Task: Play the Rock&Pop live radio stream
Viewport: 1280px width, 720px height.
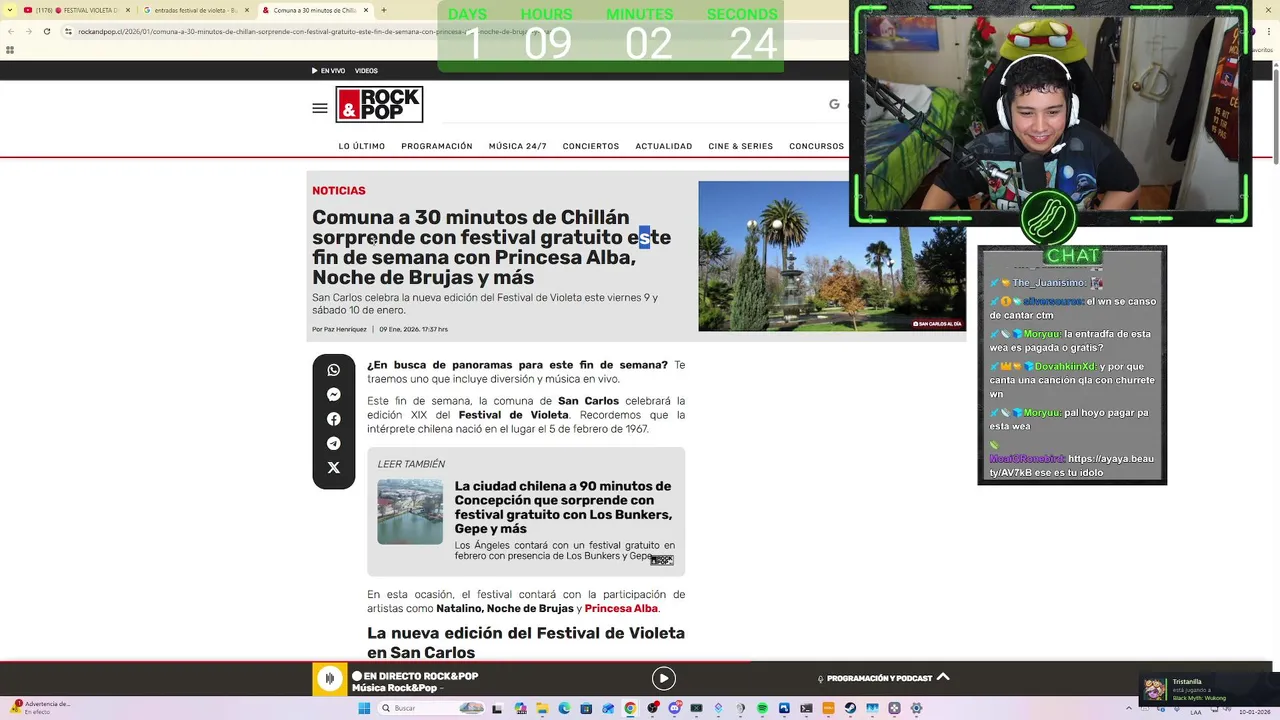Action: pyautogui.click(x=663, y=679)
